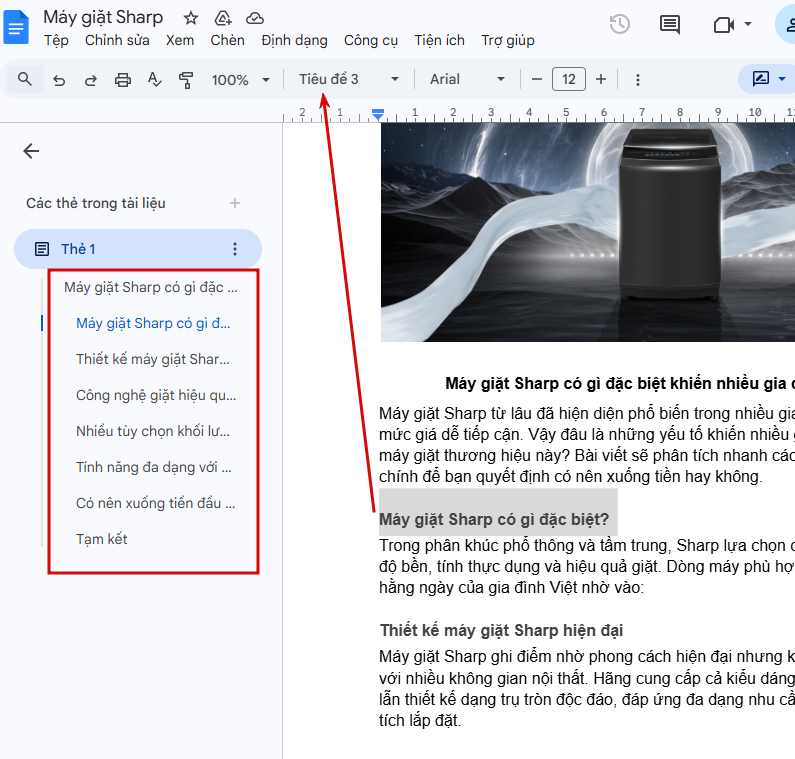Jump to outline item Thiết kế máy giặt Shar...

[x=153, y=359]
